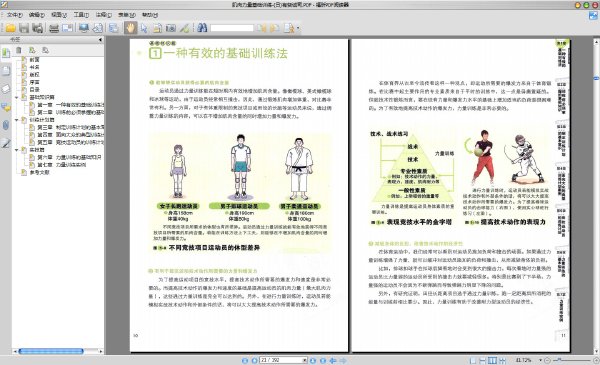Click the 41.72% zoom value
This screenshot has height=365, width=600.
click(x=523, y=360)
